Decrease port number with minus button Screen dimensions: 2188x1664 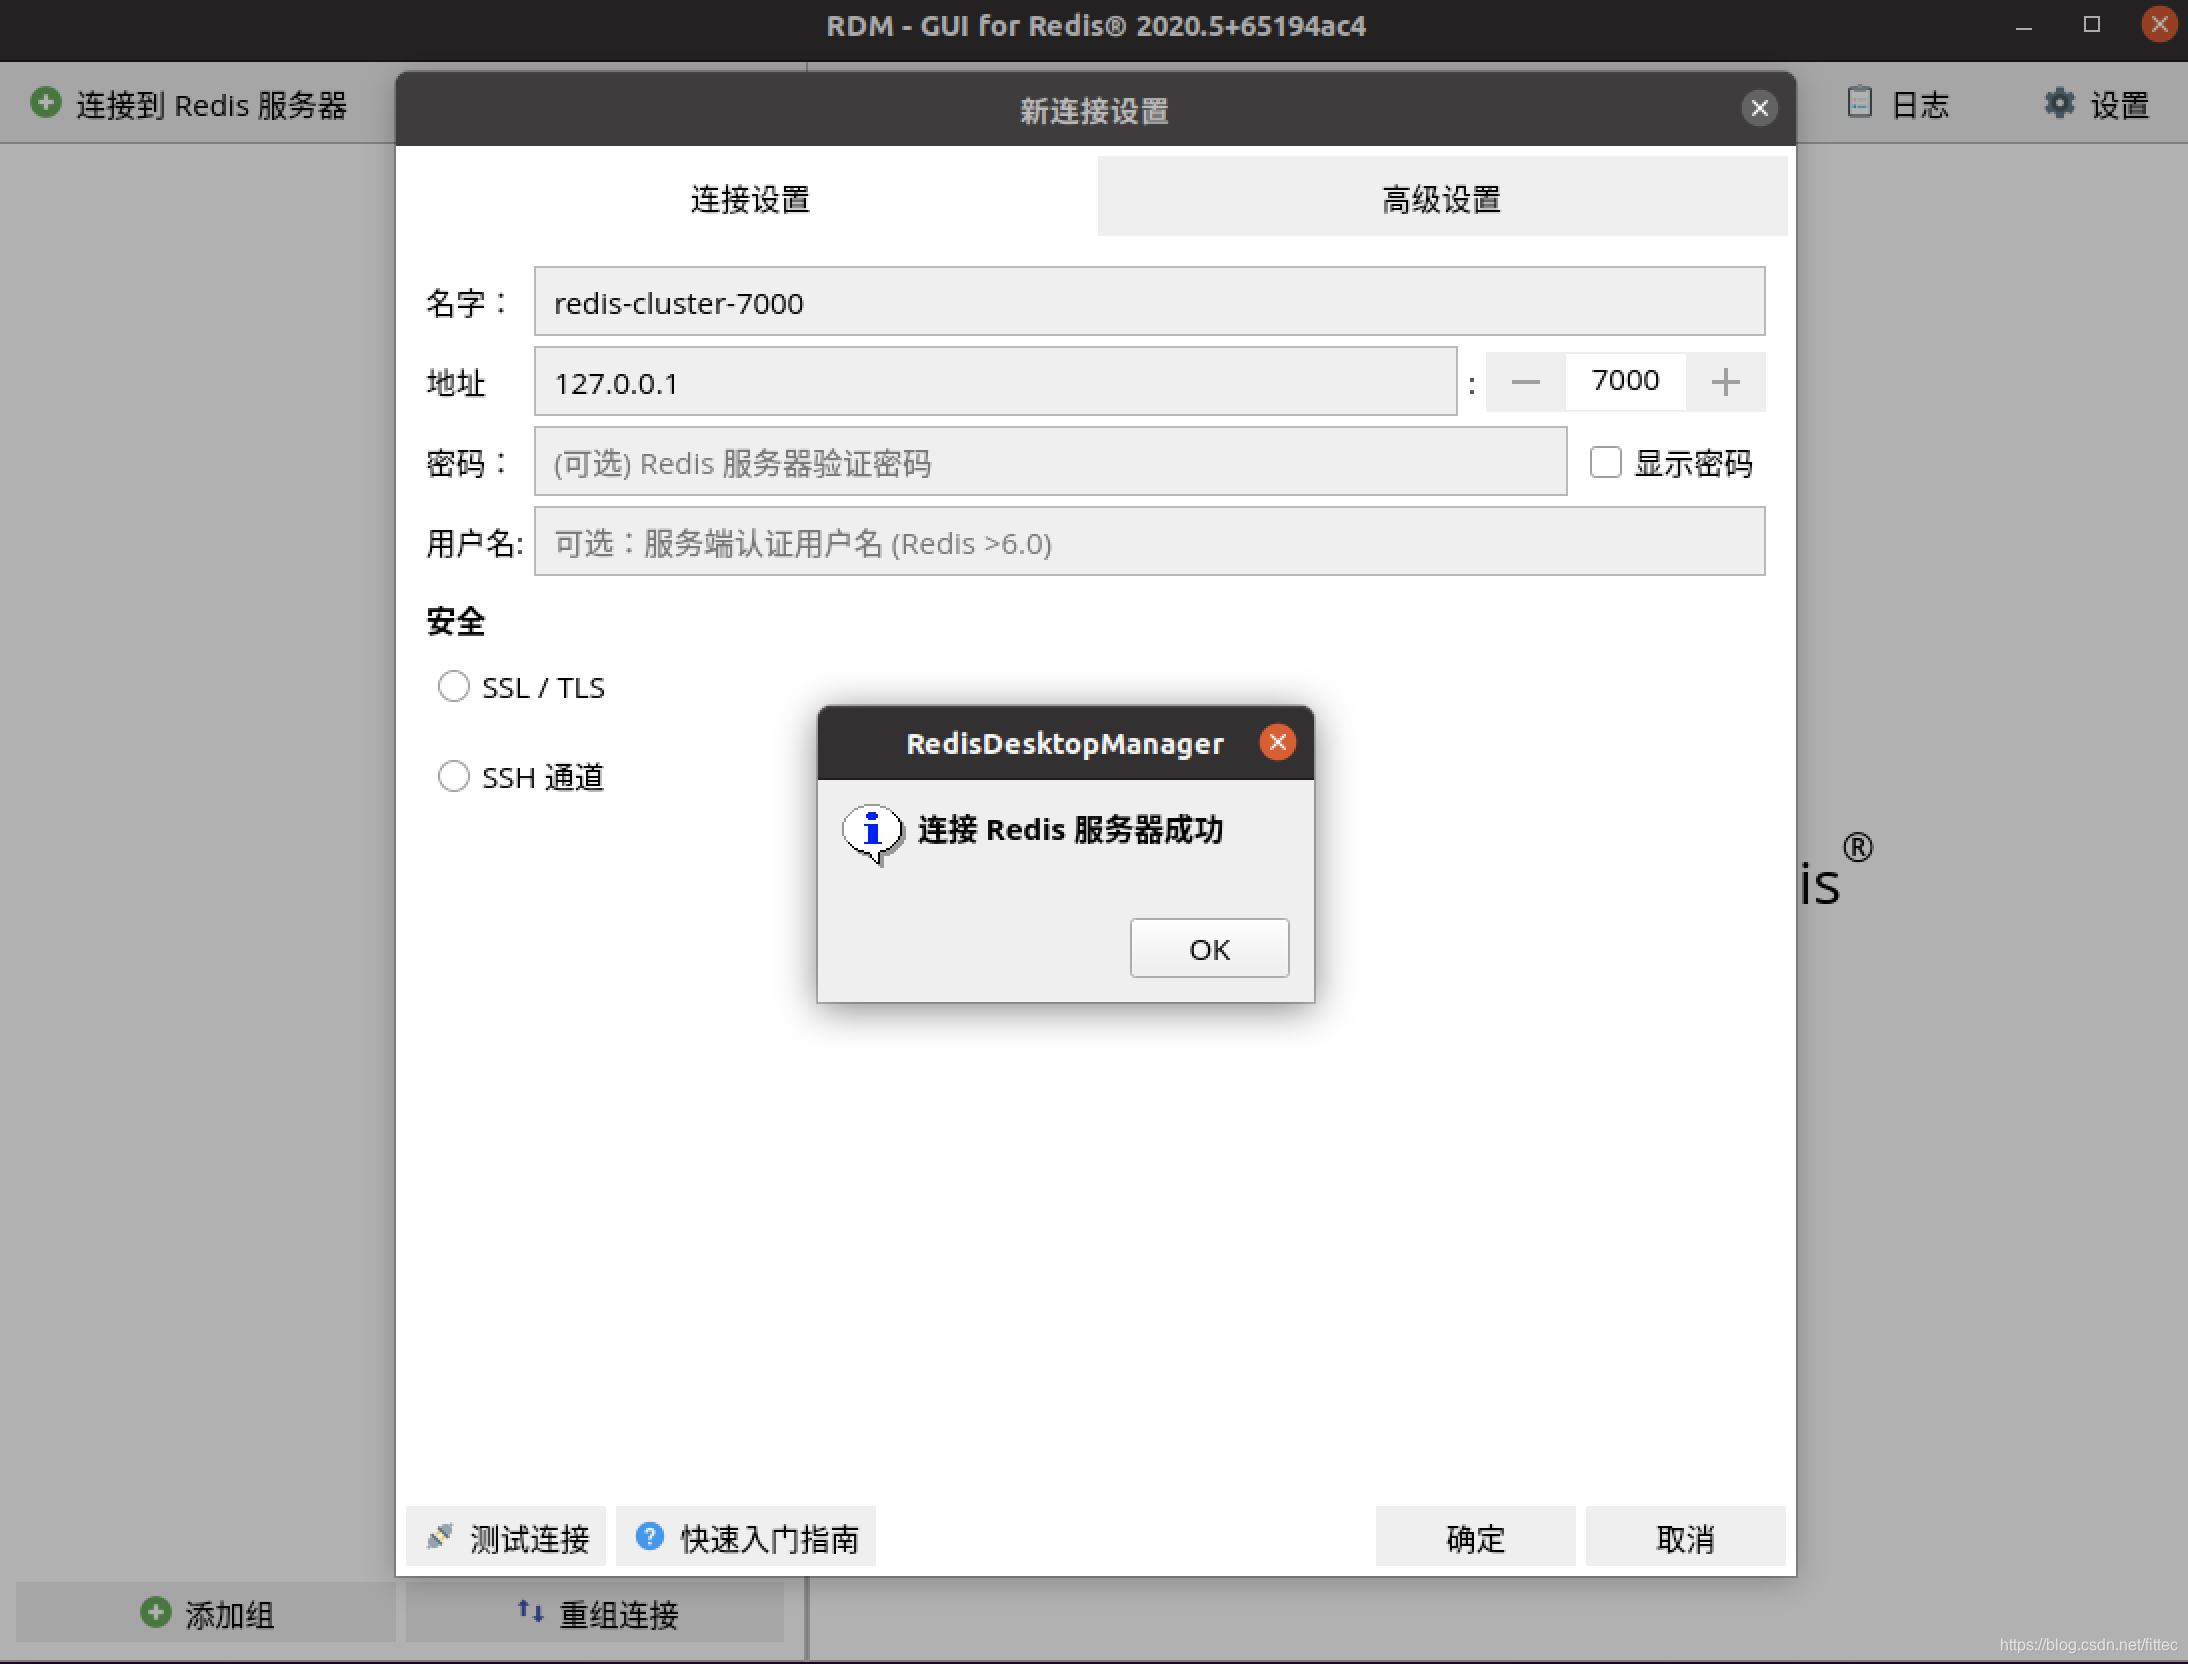[1525, 381]
